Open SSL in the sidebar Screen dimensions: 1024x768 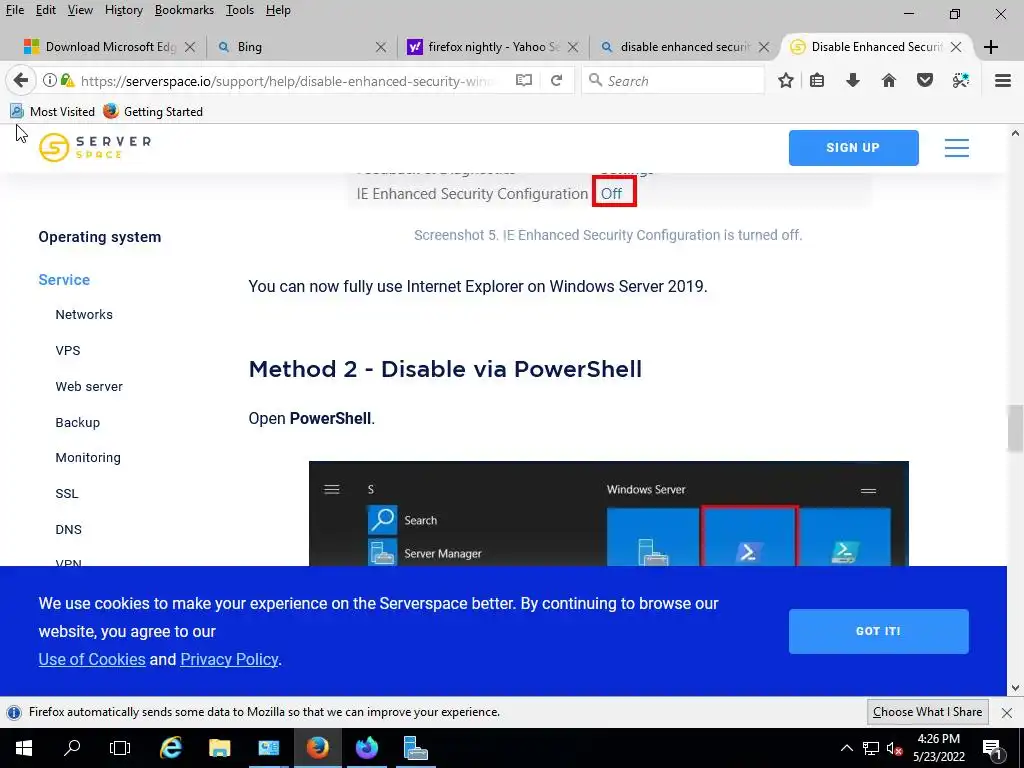pyautogui.click(x=67, y=494)
